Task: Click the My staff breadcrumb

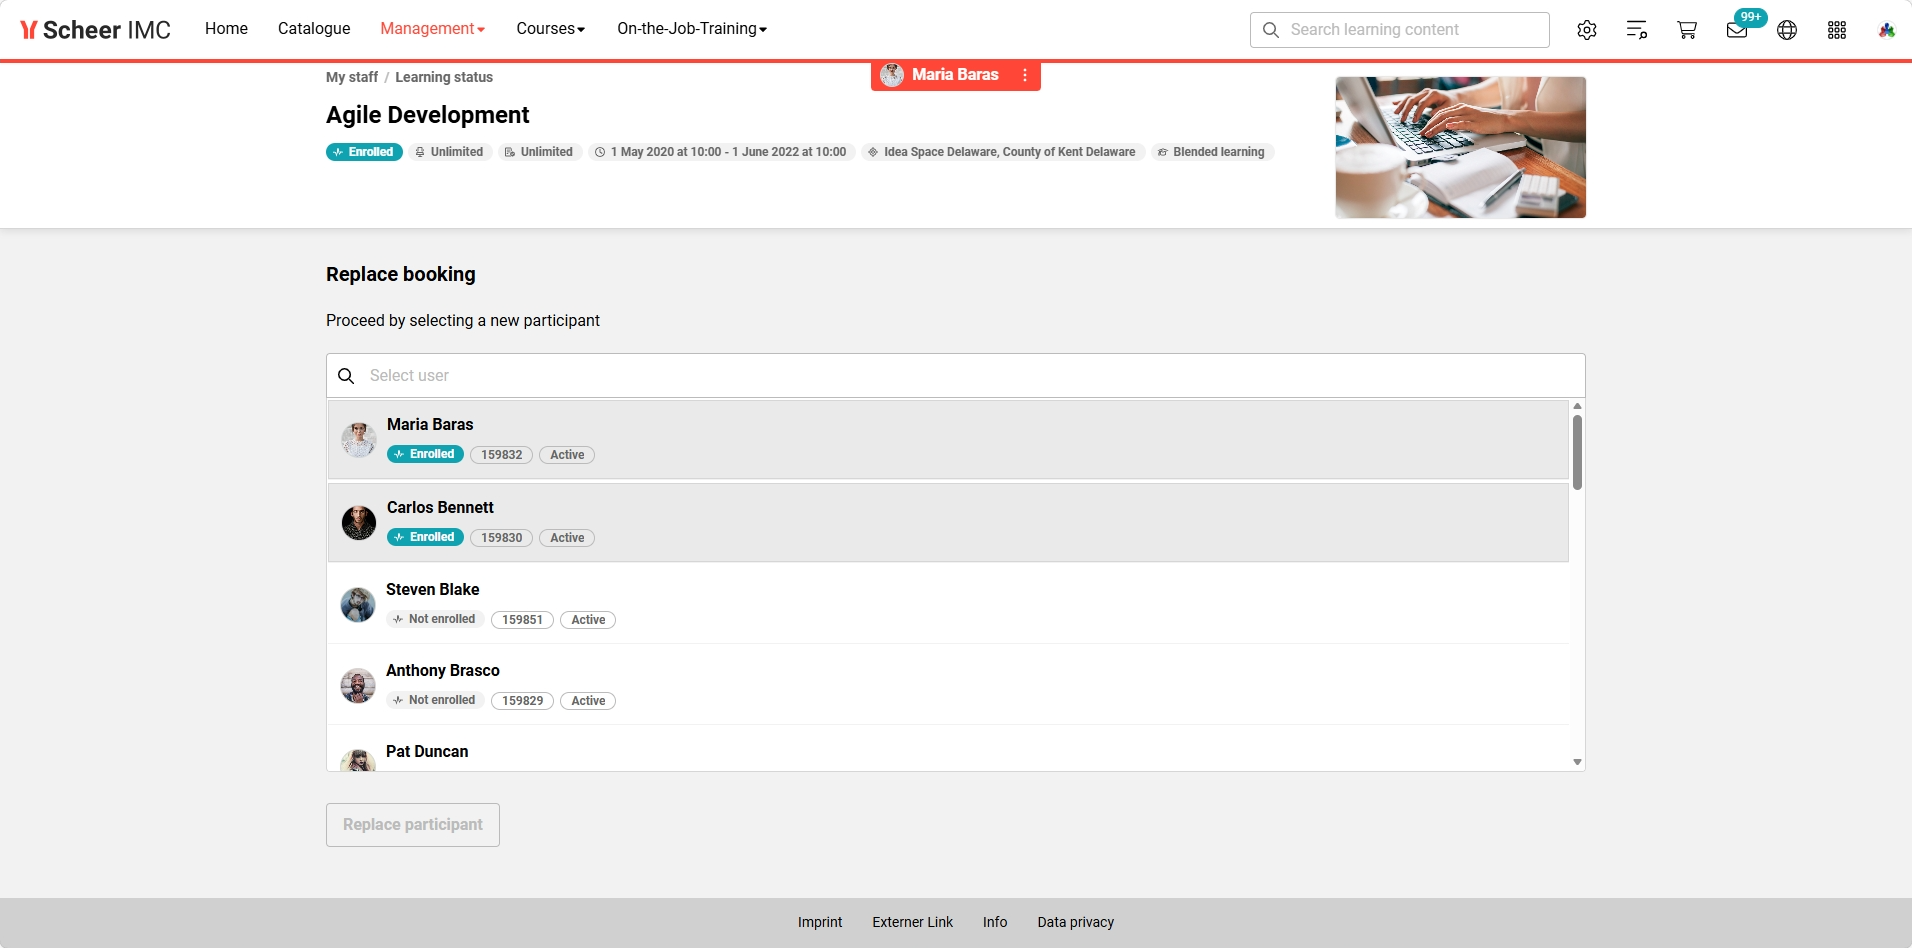Action: pyautogui.click(x=352, y=77)
